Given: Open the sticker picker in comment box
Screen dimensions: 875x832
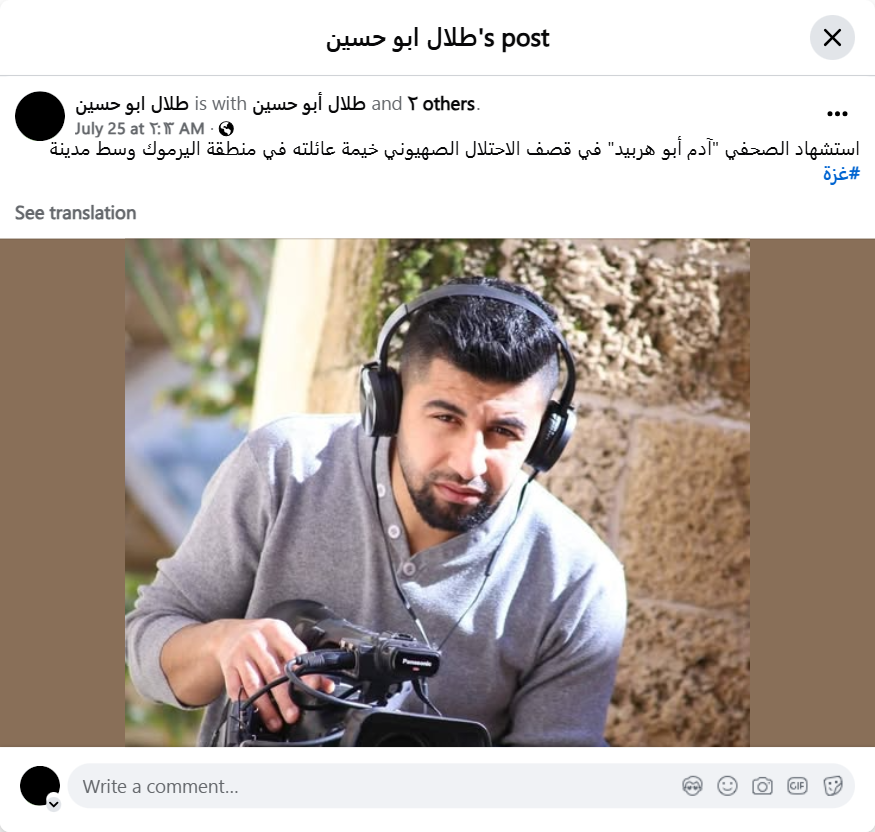Looking at the screenshot, I should point(832,786).
